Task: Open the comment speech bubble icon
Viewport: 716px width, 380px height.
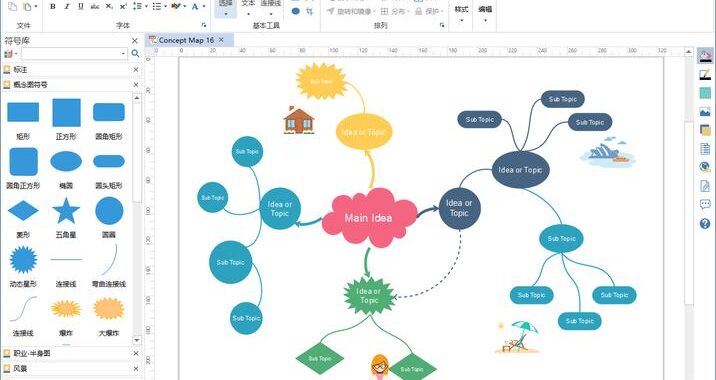Action: coord(705,205)
